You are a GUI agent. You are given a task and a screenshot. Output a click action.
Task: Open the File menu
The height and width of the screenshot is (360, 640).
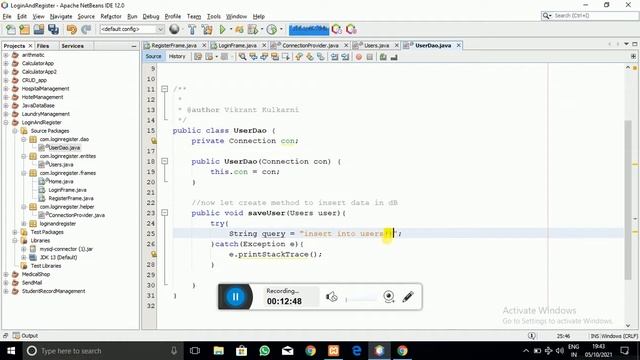click(x=7, y=16)
